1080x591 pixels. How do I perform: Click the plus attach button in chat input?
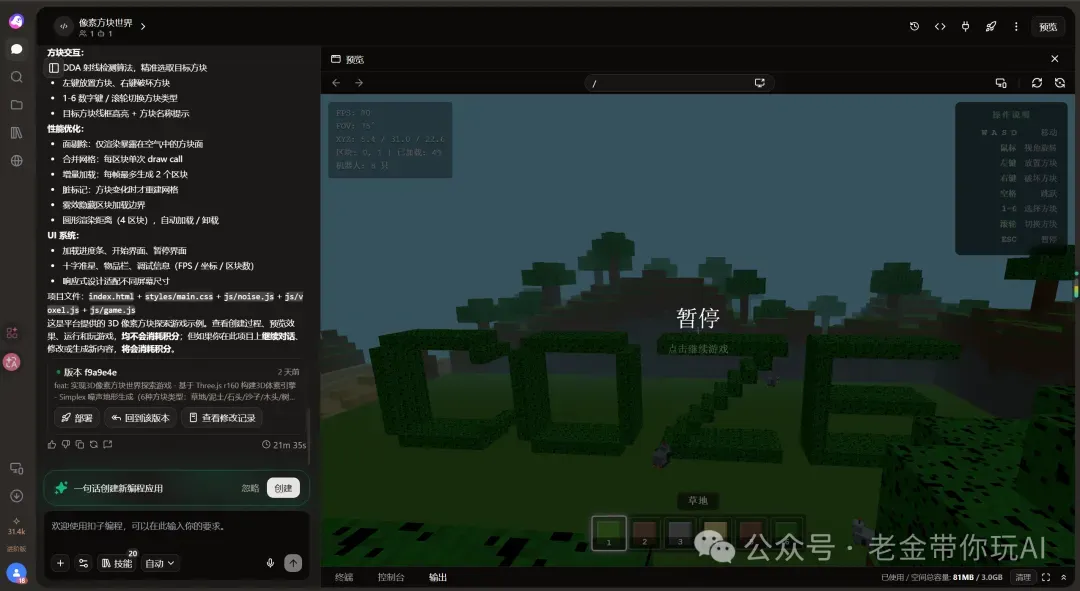point(60,563)
